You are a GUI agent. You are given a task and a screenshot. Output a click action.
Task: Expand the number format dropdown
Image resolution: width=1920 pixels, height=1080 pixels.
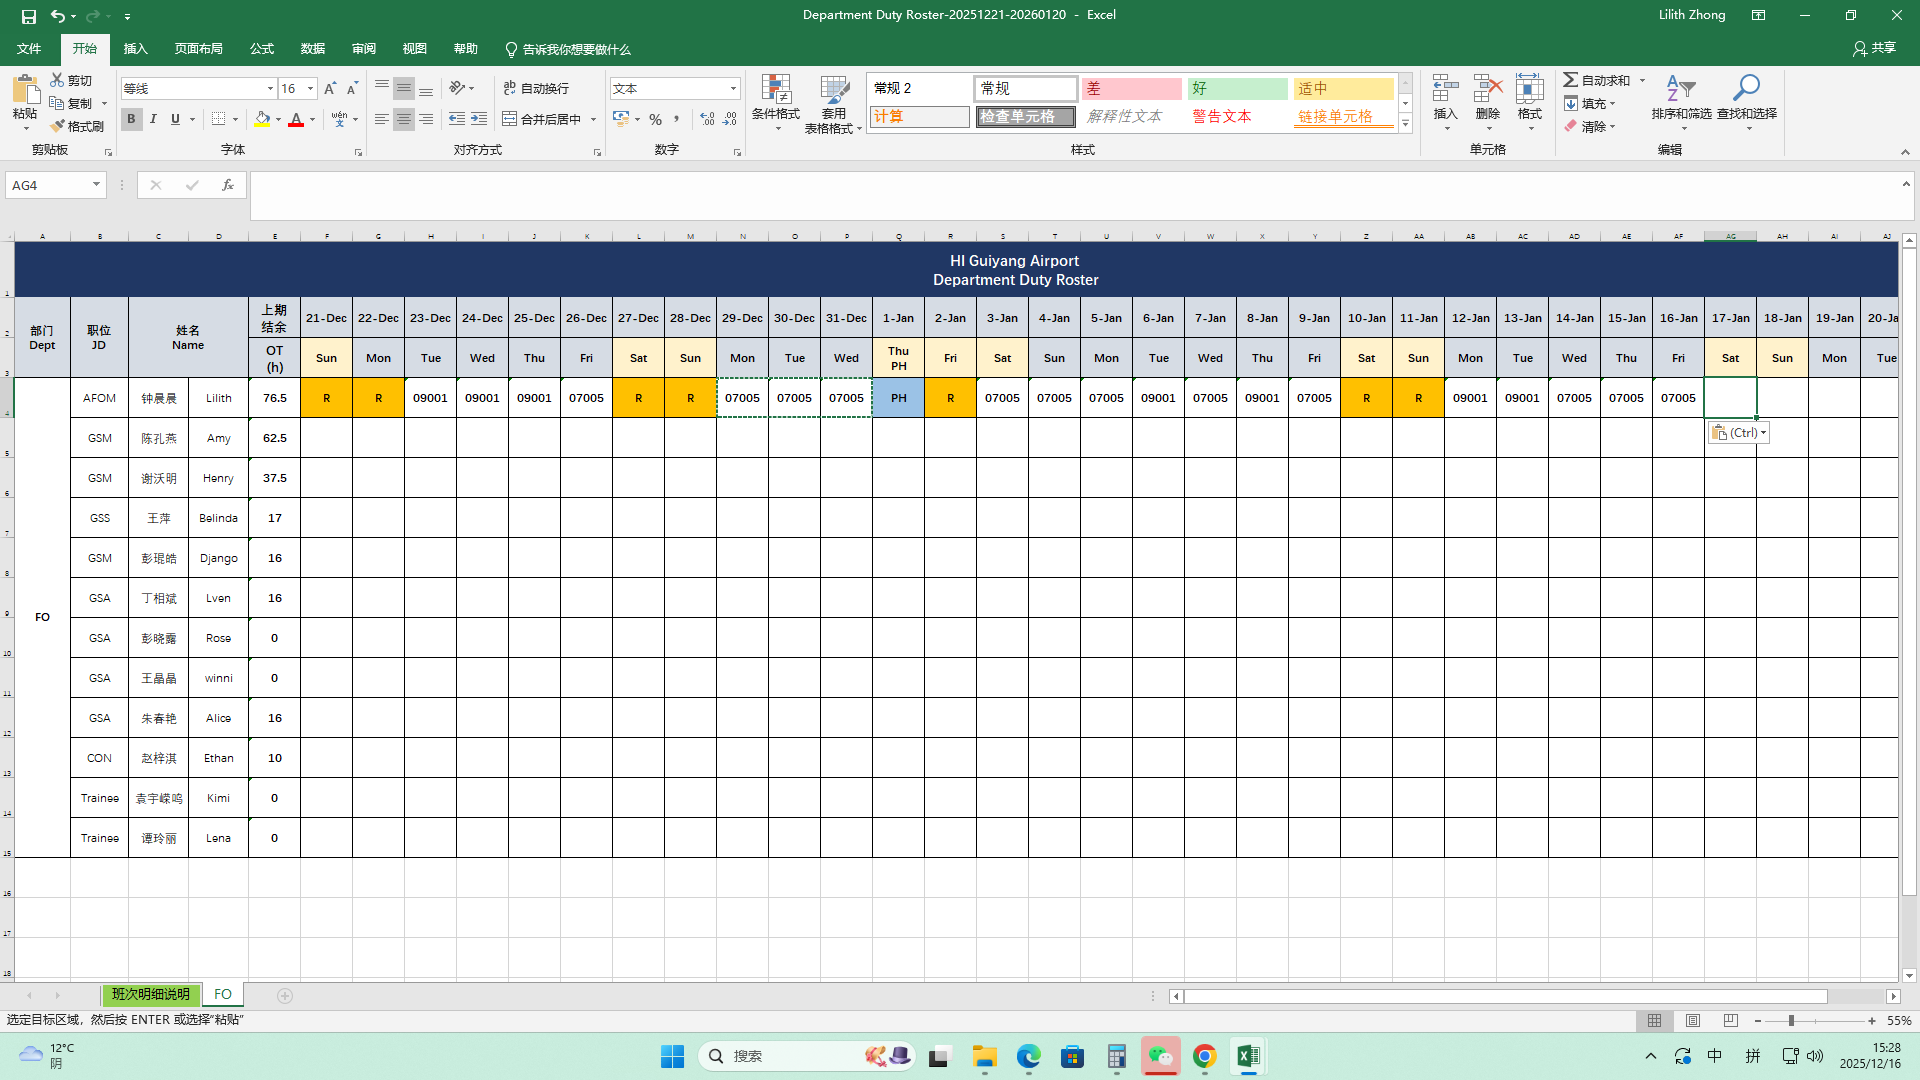(733, 89)
